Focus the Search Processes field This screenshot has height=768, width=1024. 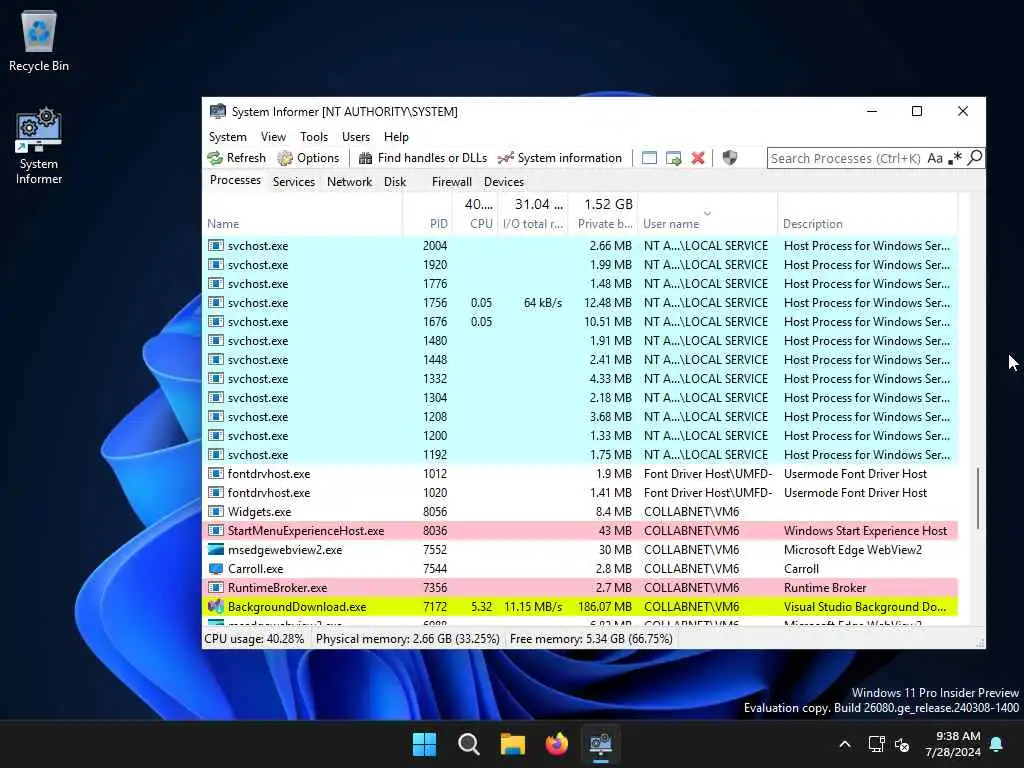pyautogui.click(x=846, y=158)
